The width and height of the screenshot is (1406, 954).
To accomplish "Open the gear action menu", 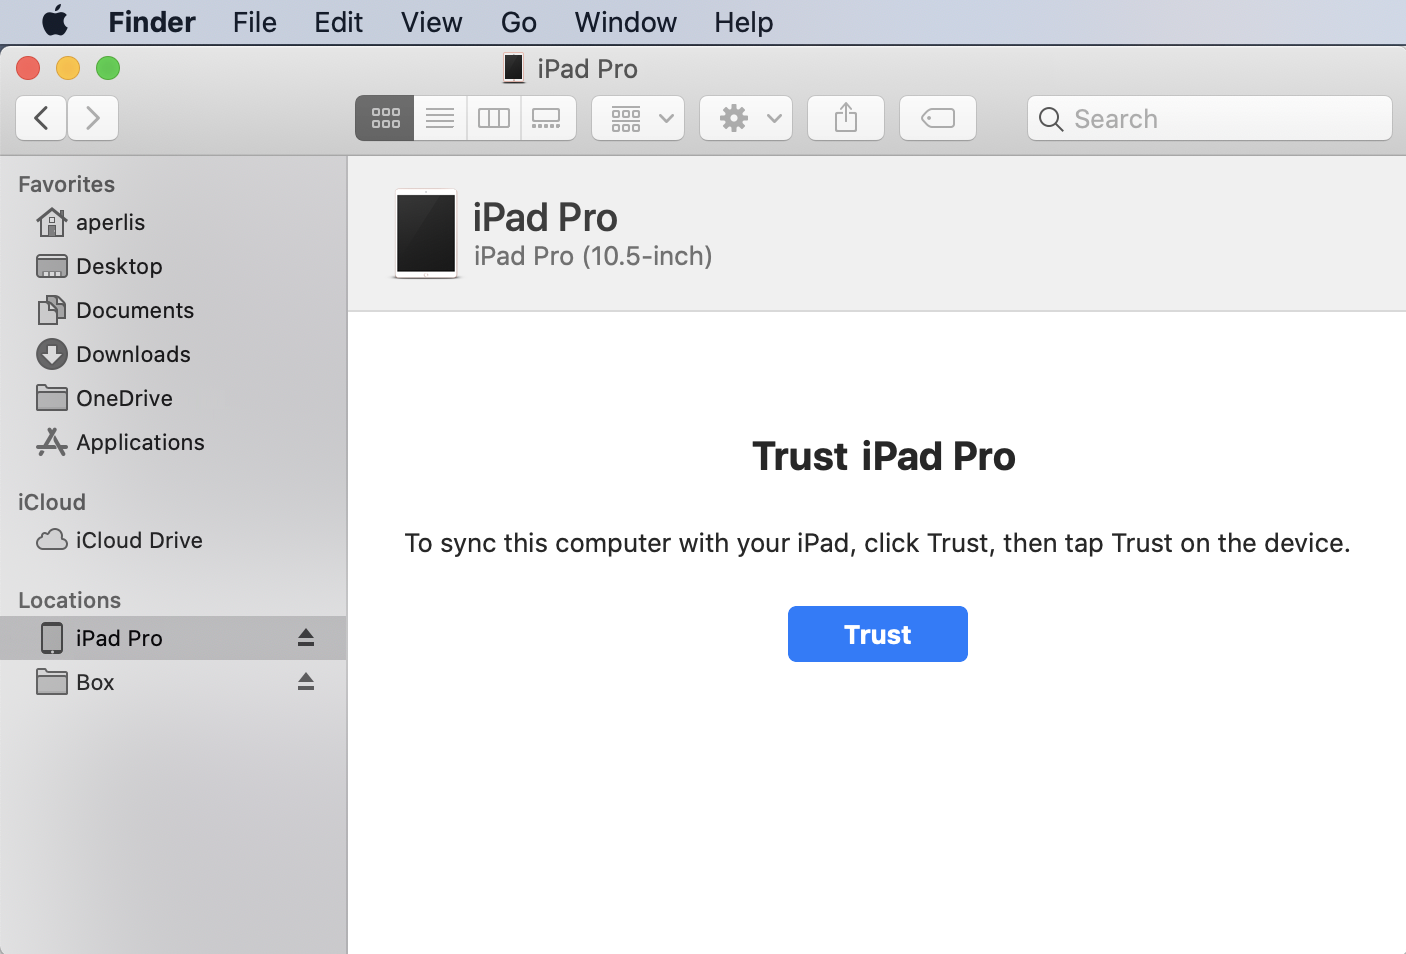I will tap(746, 118).
